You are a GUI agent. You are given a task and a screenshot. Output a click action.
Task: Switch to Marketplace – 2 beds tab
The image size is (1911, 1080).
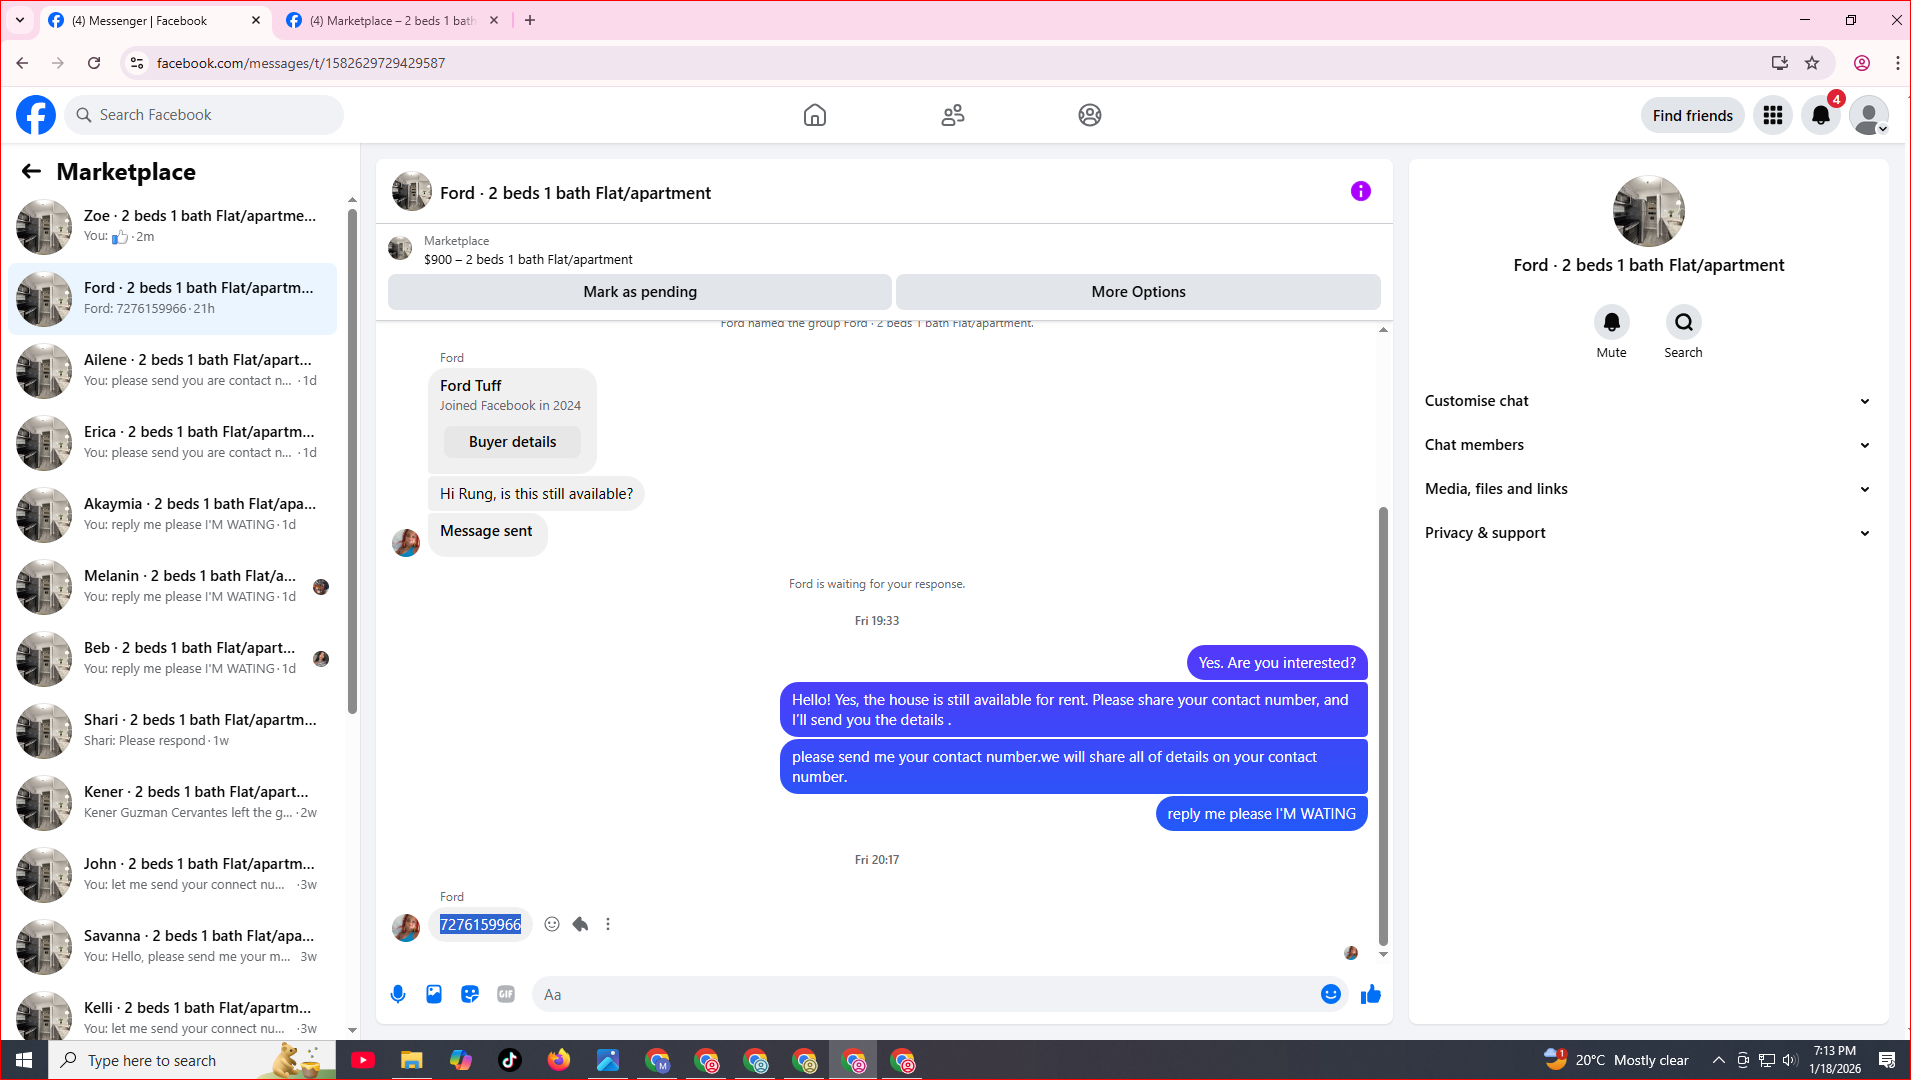tap(392, 20)
